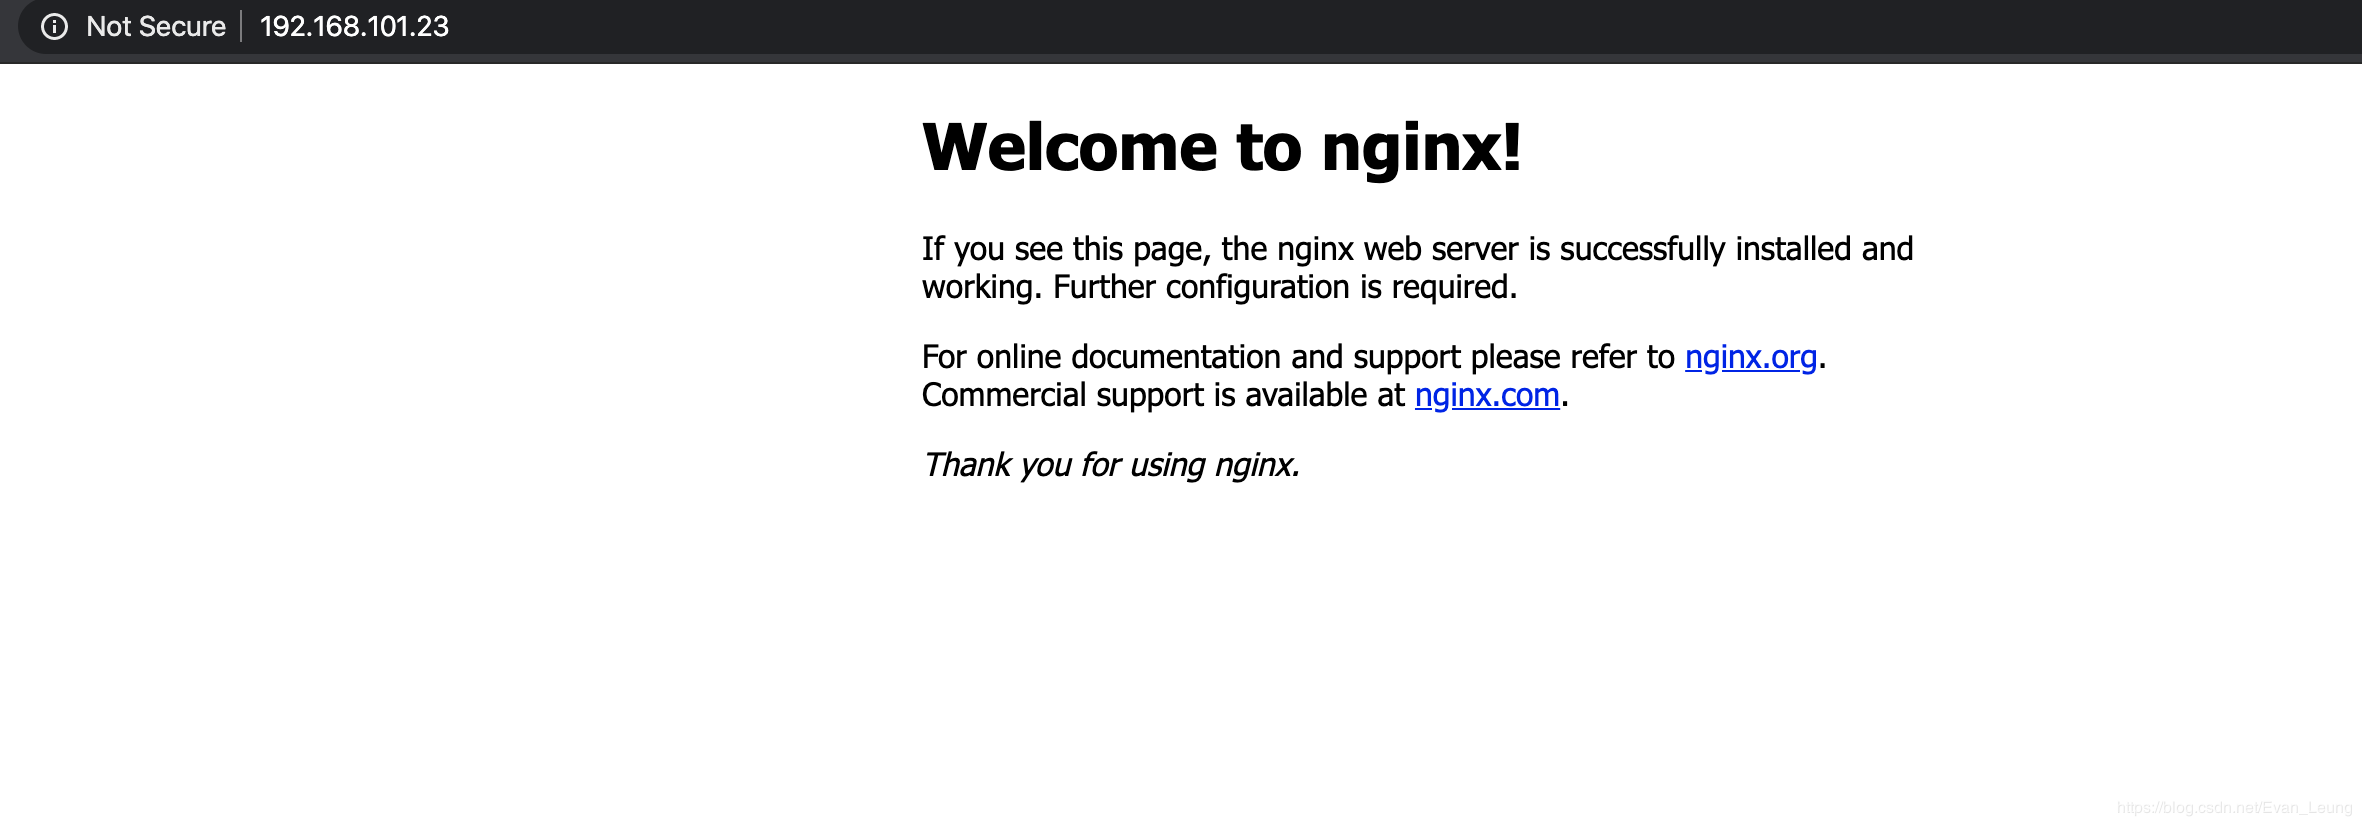Click 'working. Further configuration is required.' line
2362x826 pixels.
[x=1219, y=287]
